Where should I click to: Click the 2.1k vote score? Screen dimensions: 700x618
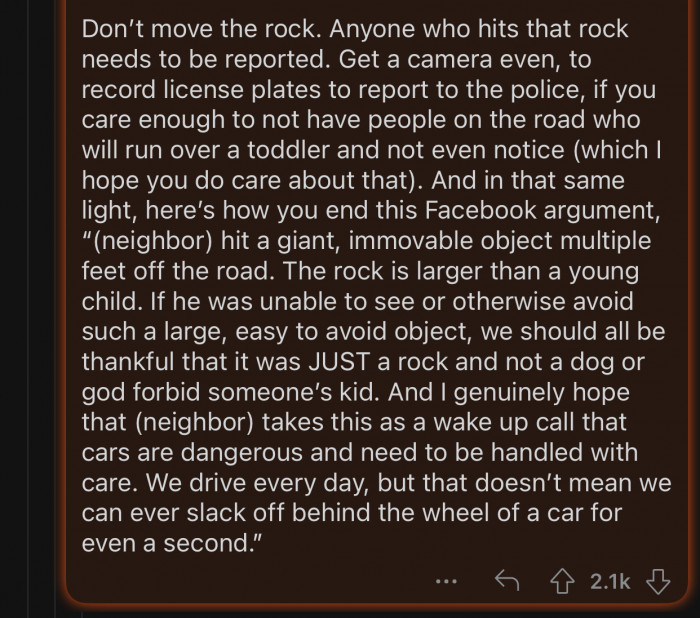tap(609, 581)
